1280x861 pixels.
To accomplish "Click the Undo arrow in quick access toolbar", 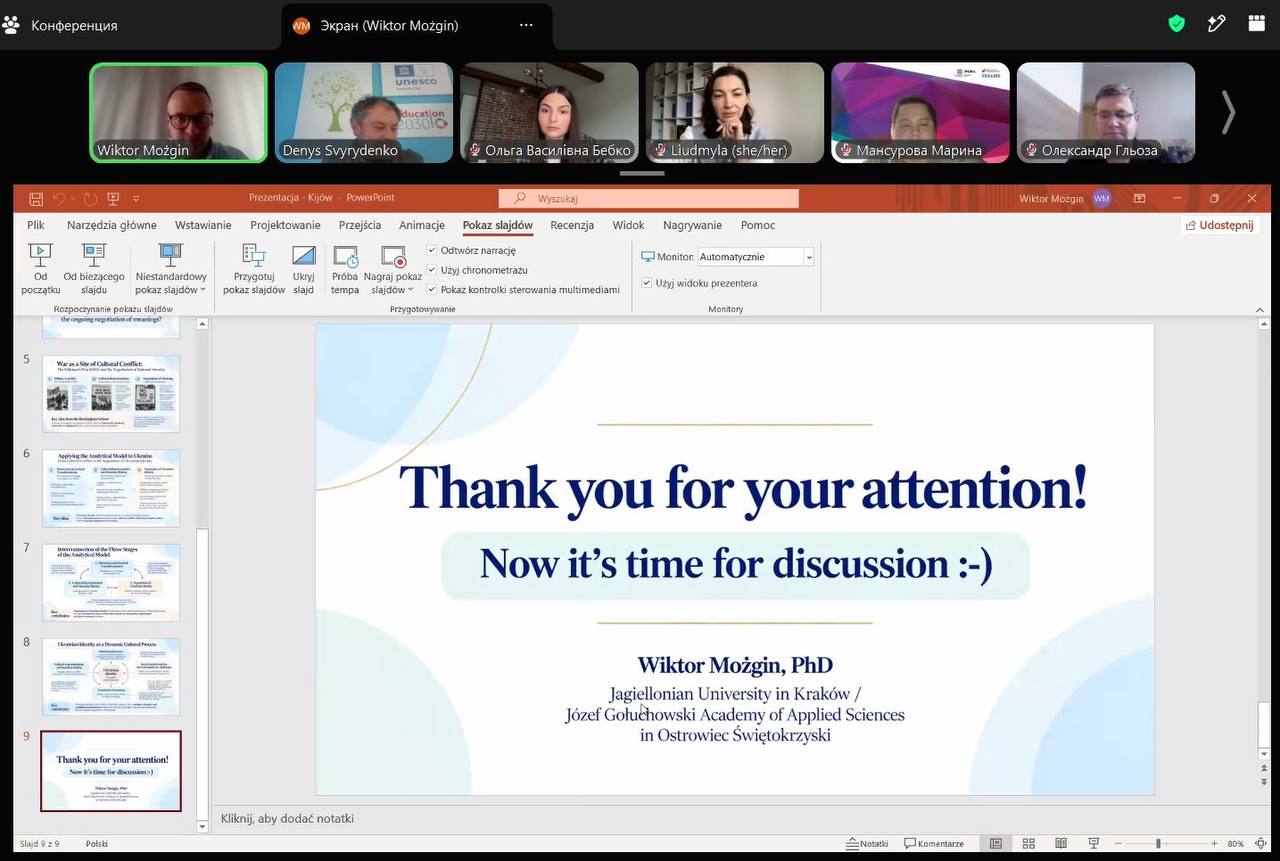I will [59, 199].
